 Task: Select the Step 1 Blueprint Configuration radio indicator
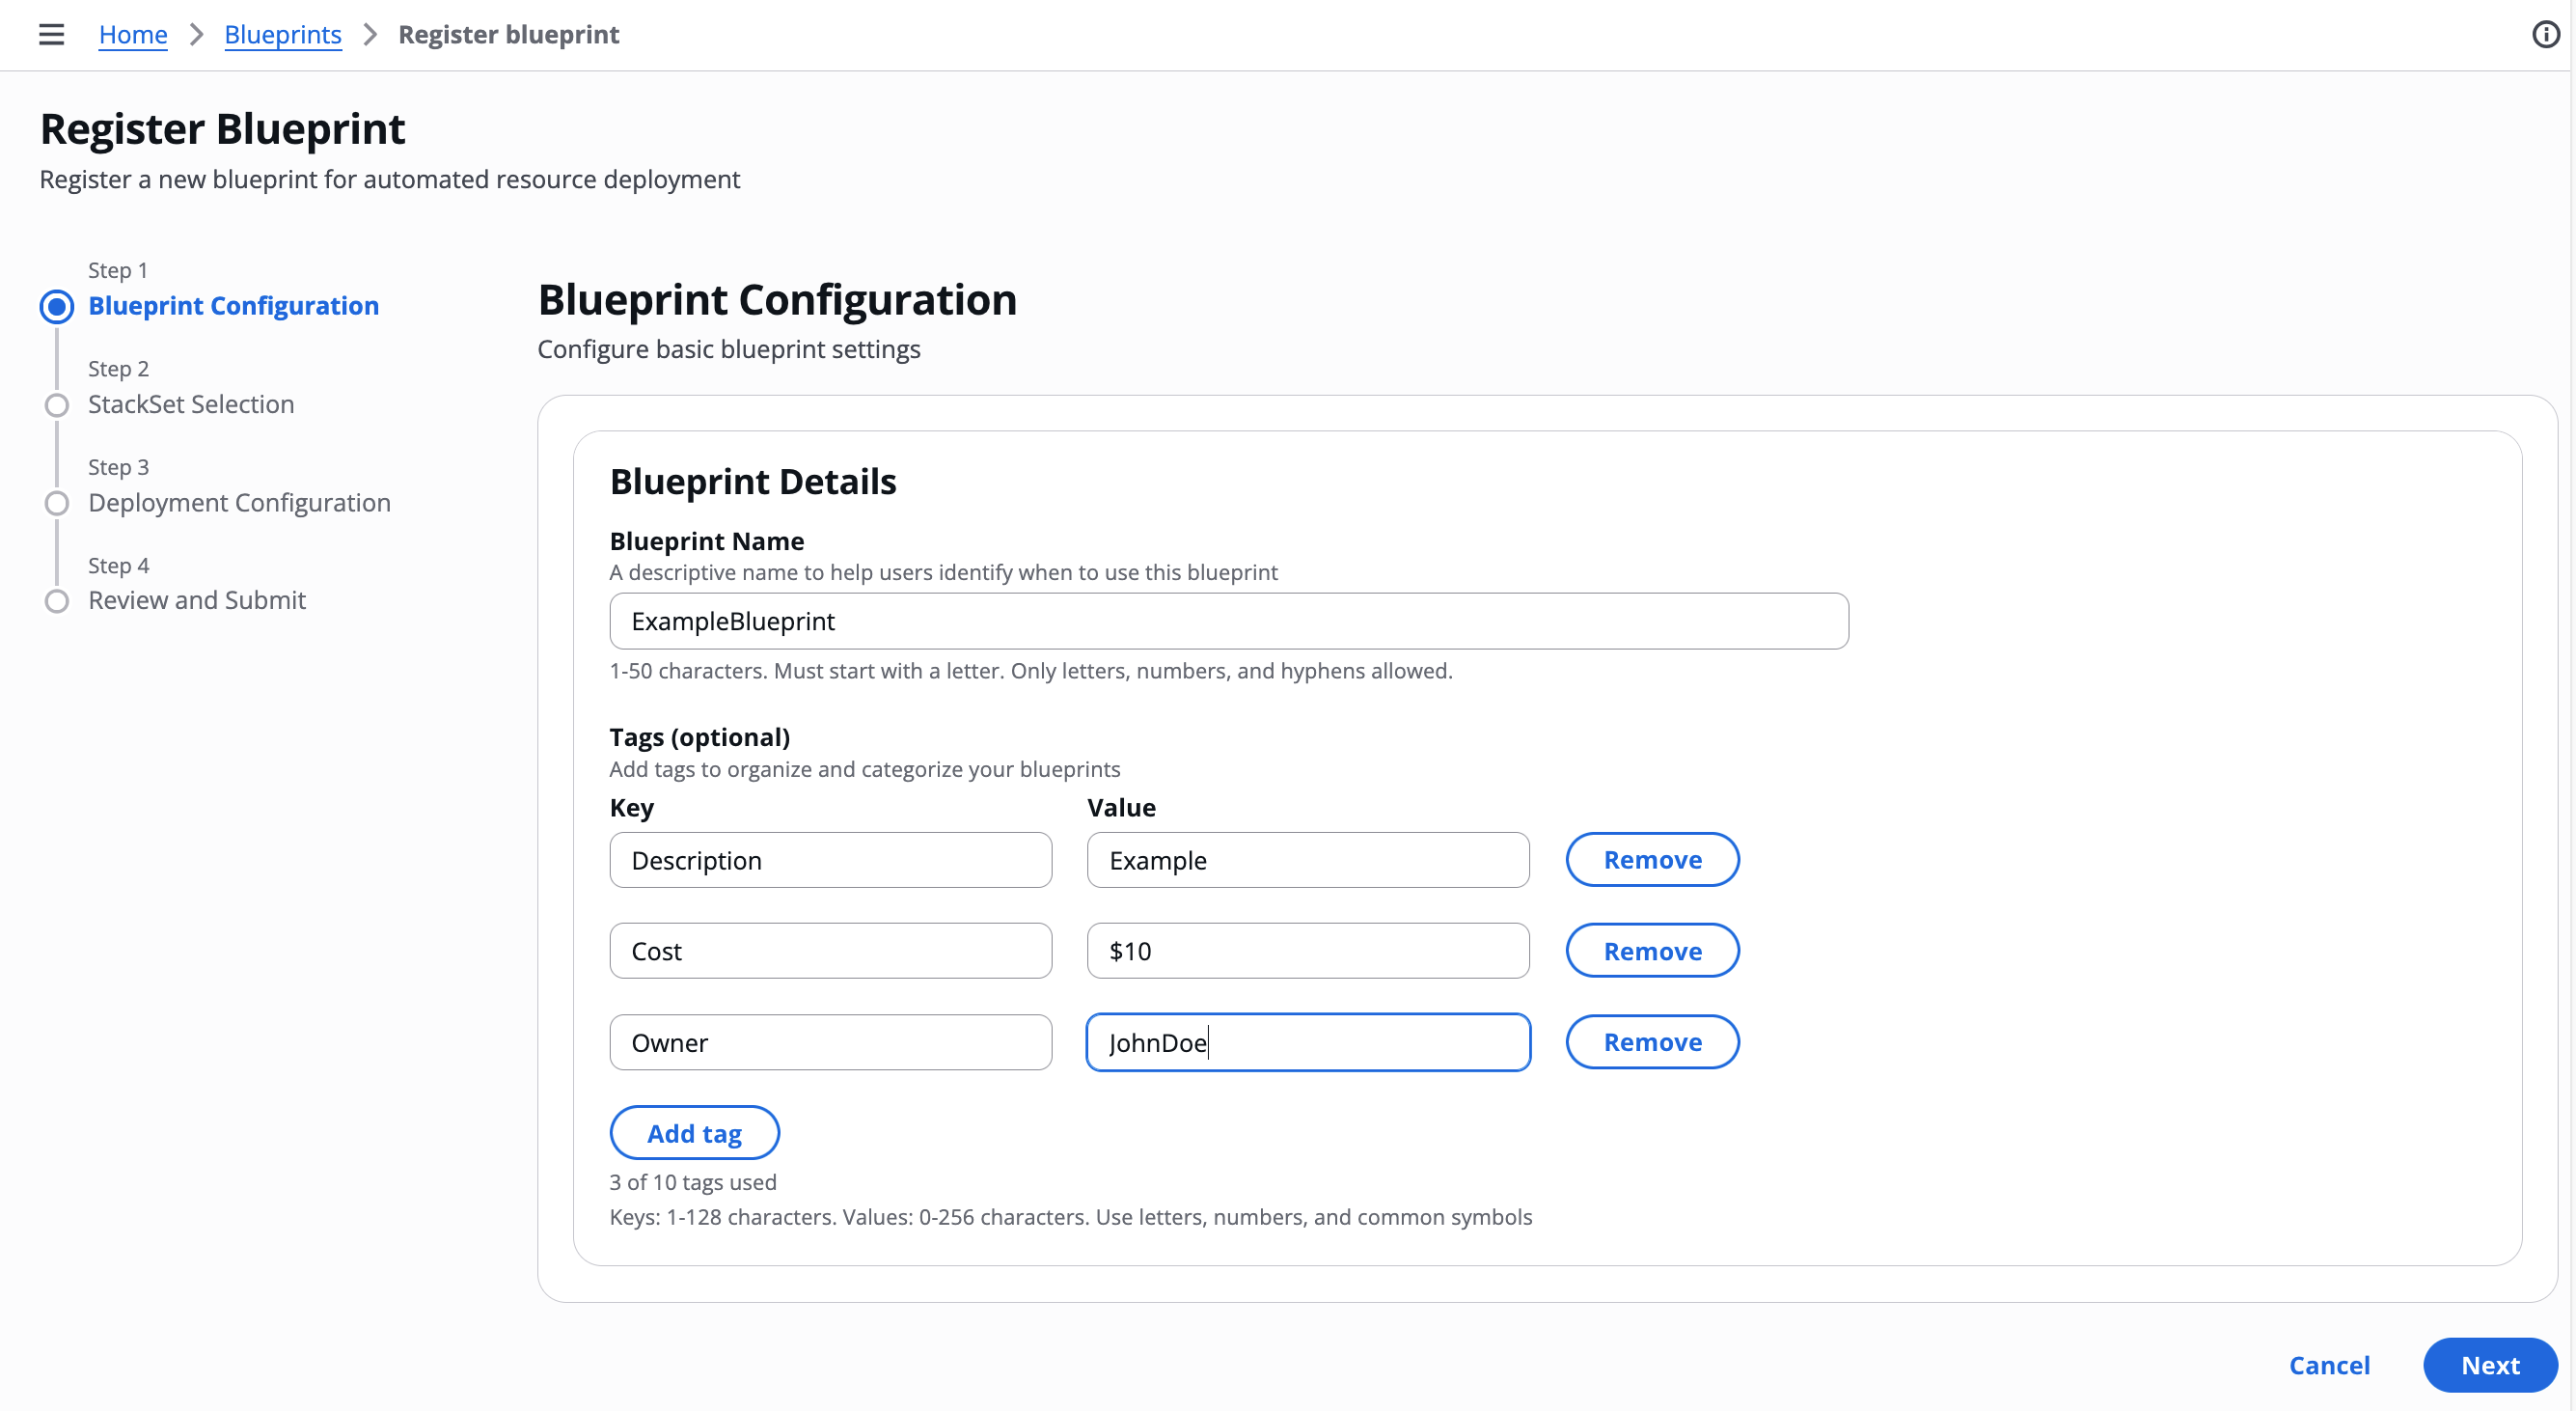pyautogui.click(x=57, y=306)
